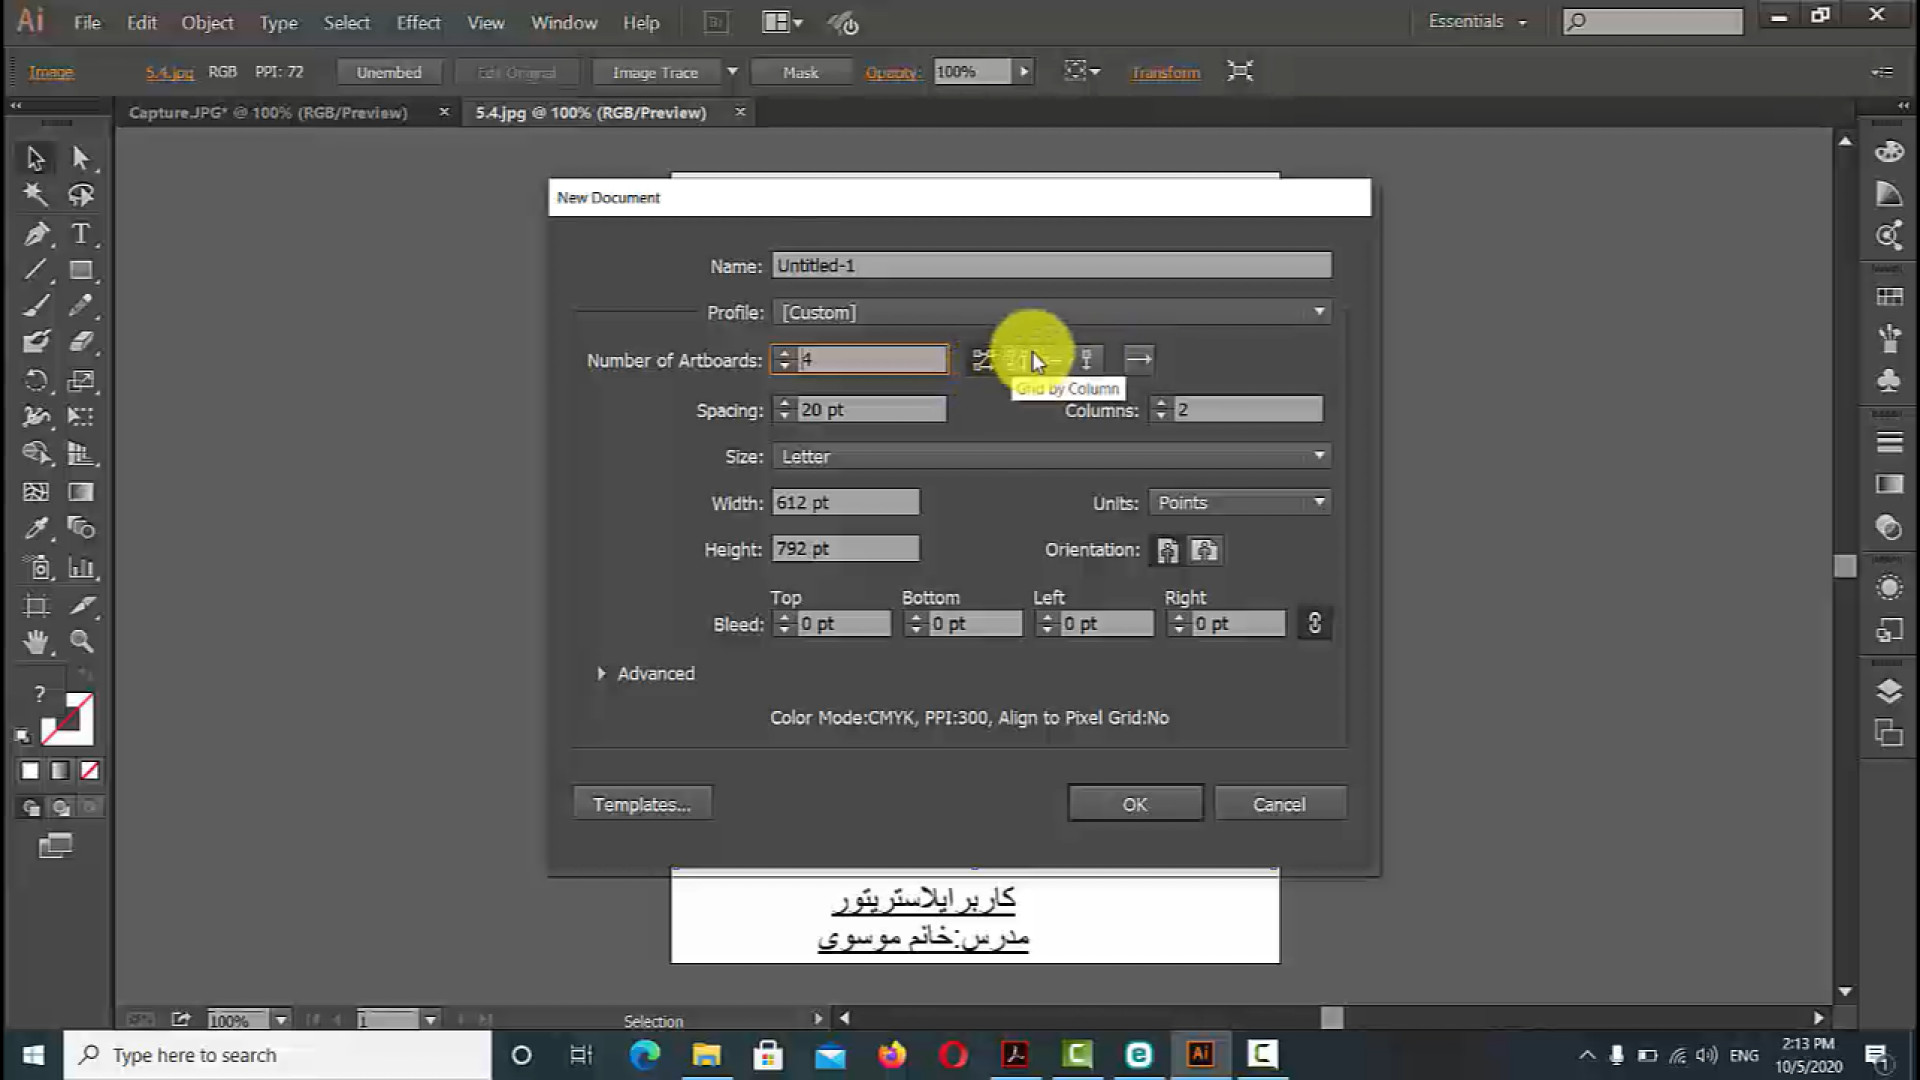The height and width of the screenshot is (1080, 1920).
Task: Select the Hand tool
Action: point(35,642)
